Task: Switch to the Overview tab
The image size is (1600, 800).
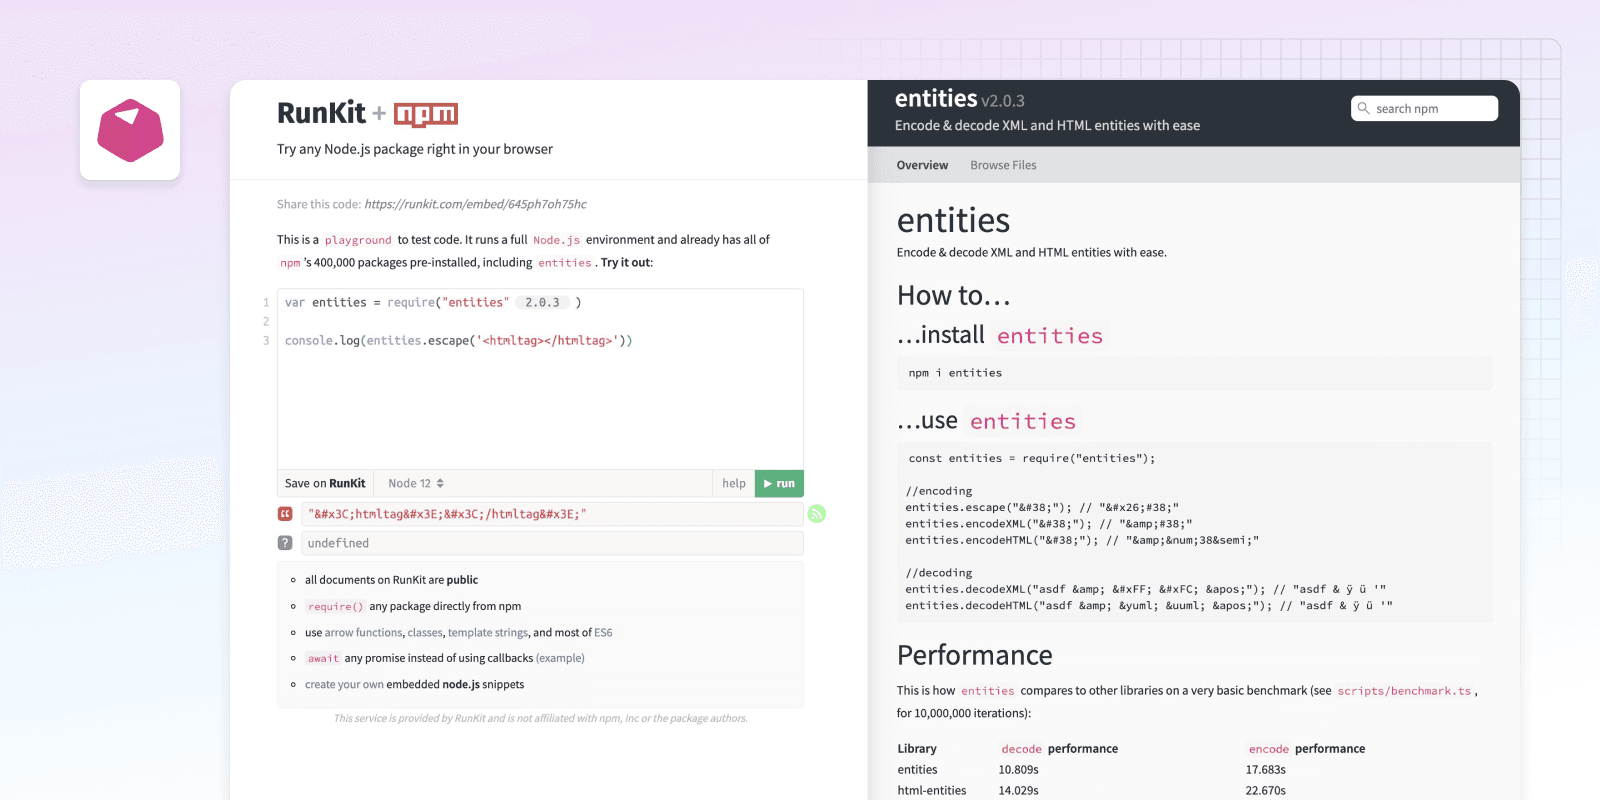Action: pos(922,165)
